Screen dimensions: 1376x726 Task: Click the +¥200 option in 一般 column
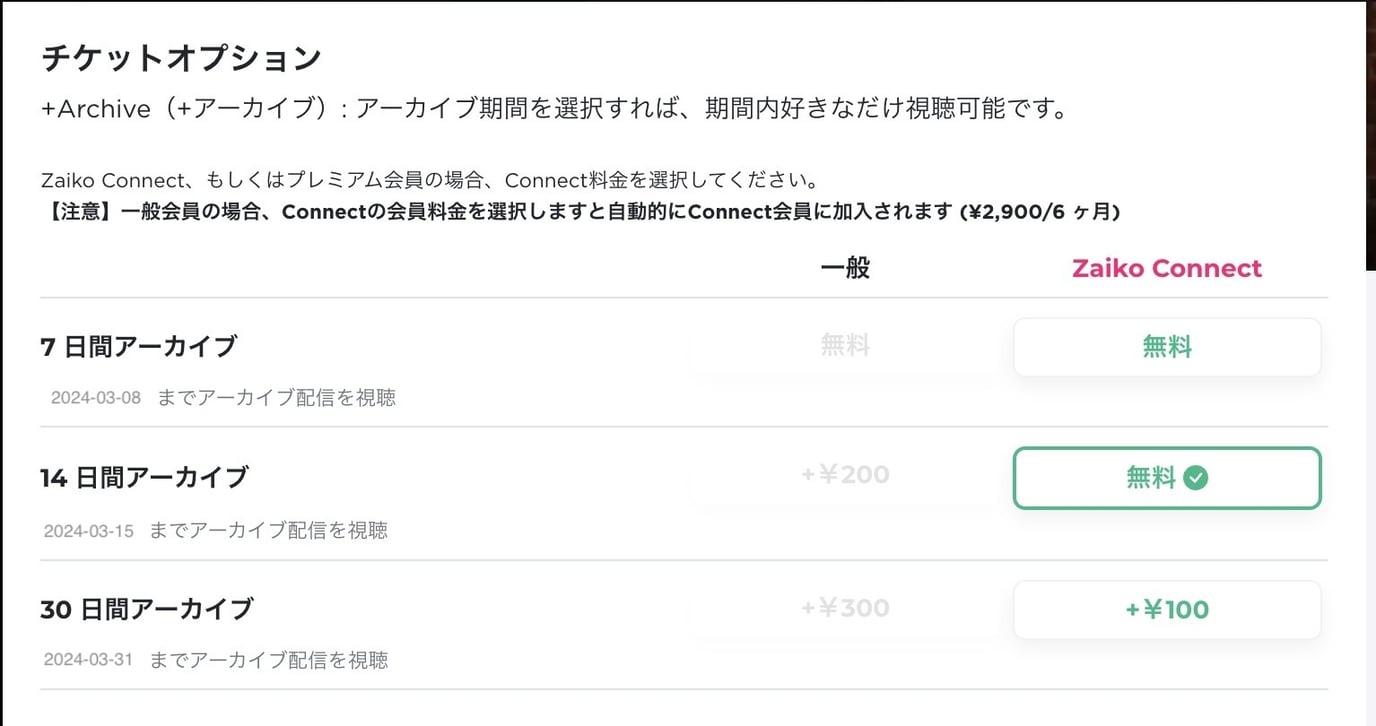pos(844,474)
